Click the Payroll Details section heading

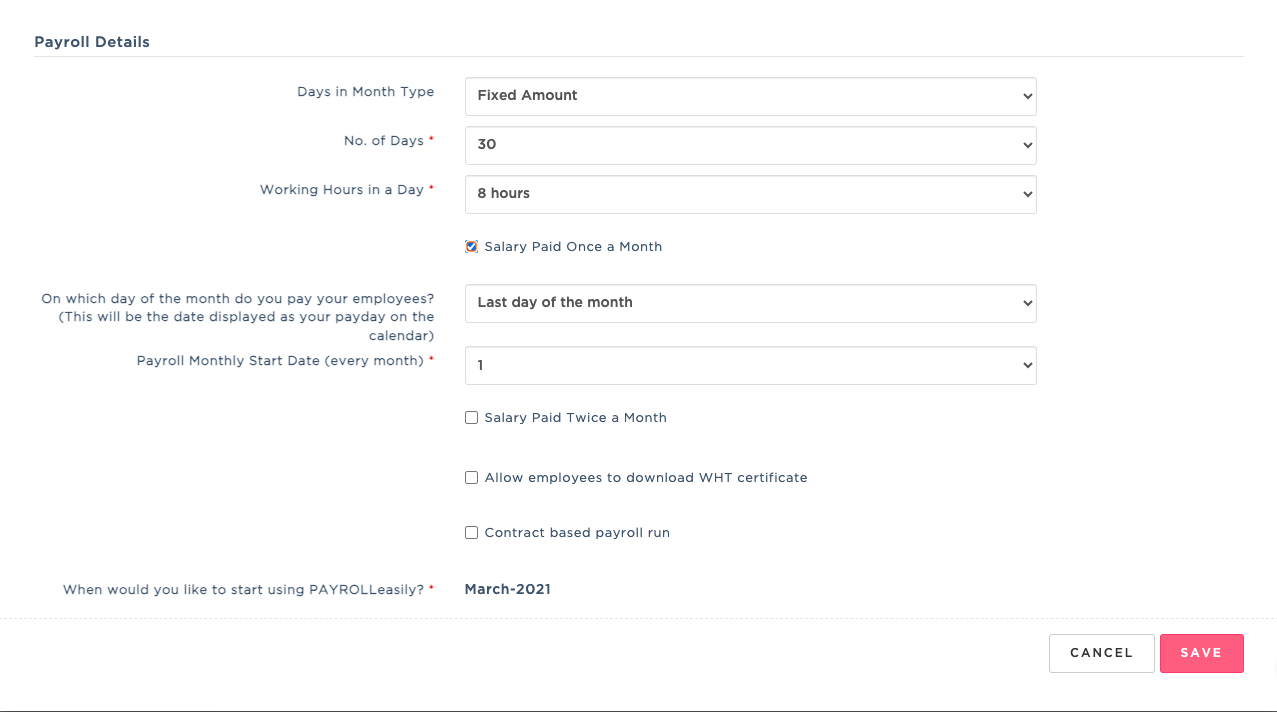92,42
